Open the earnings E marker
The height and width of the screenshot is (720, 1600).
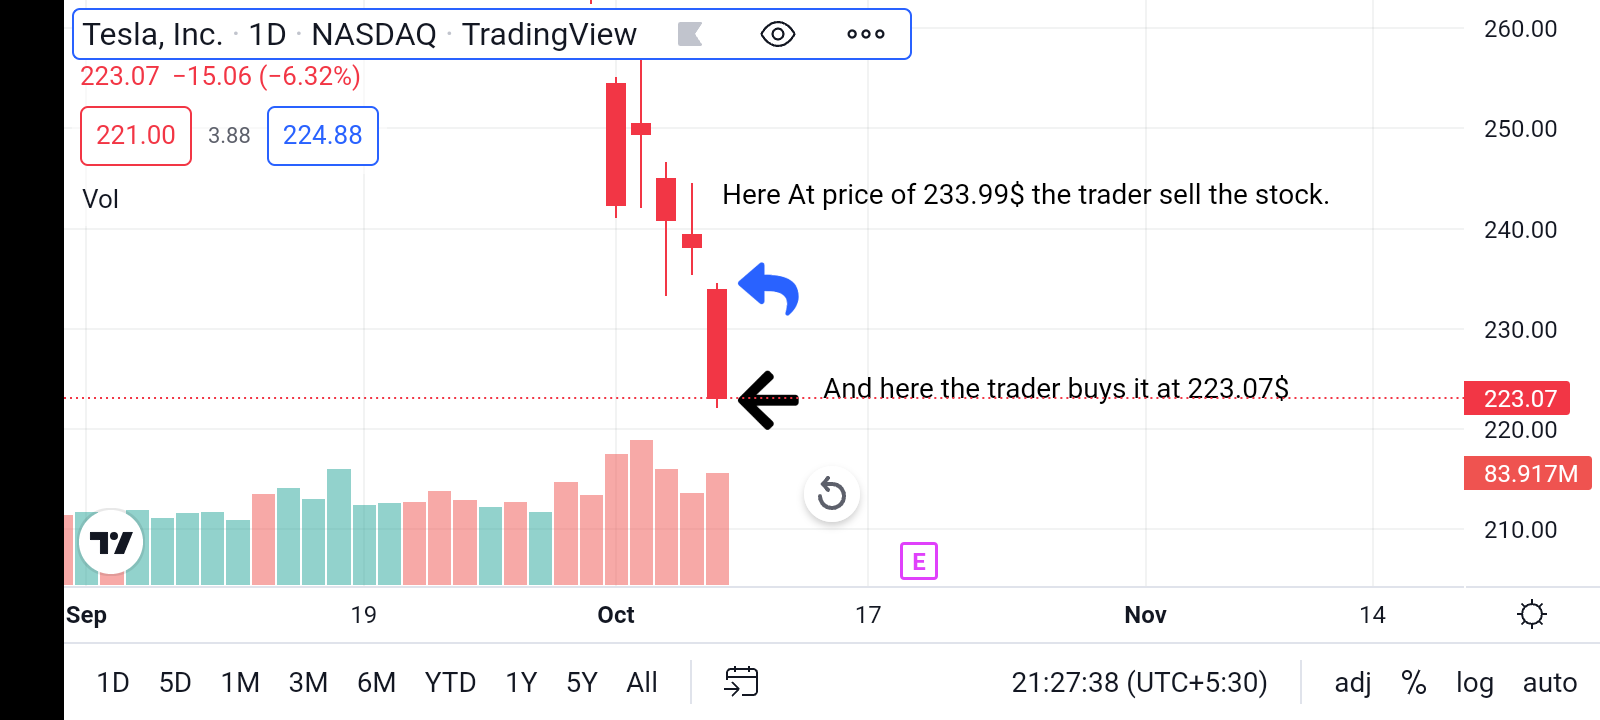tap(919, 561)
